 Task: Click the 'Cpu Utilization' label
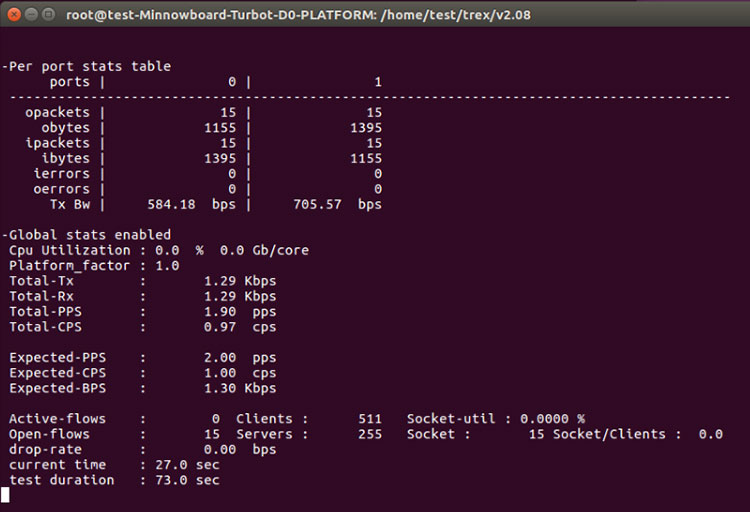click(x=69, y=250)
